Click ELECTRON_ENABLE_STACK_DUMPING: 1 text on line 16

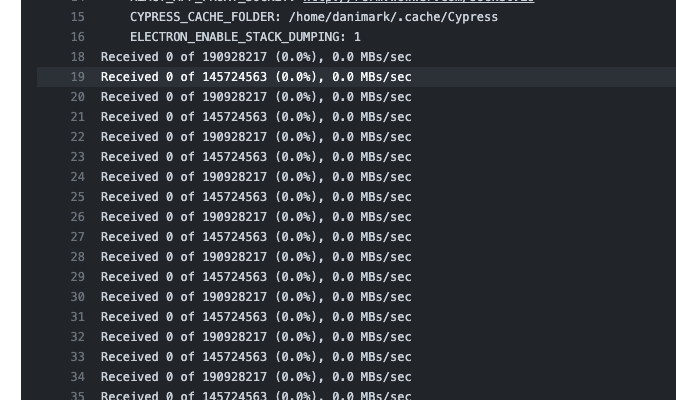click(x=245, y=37)
